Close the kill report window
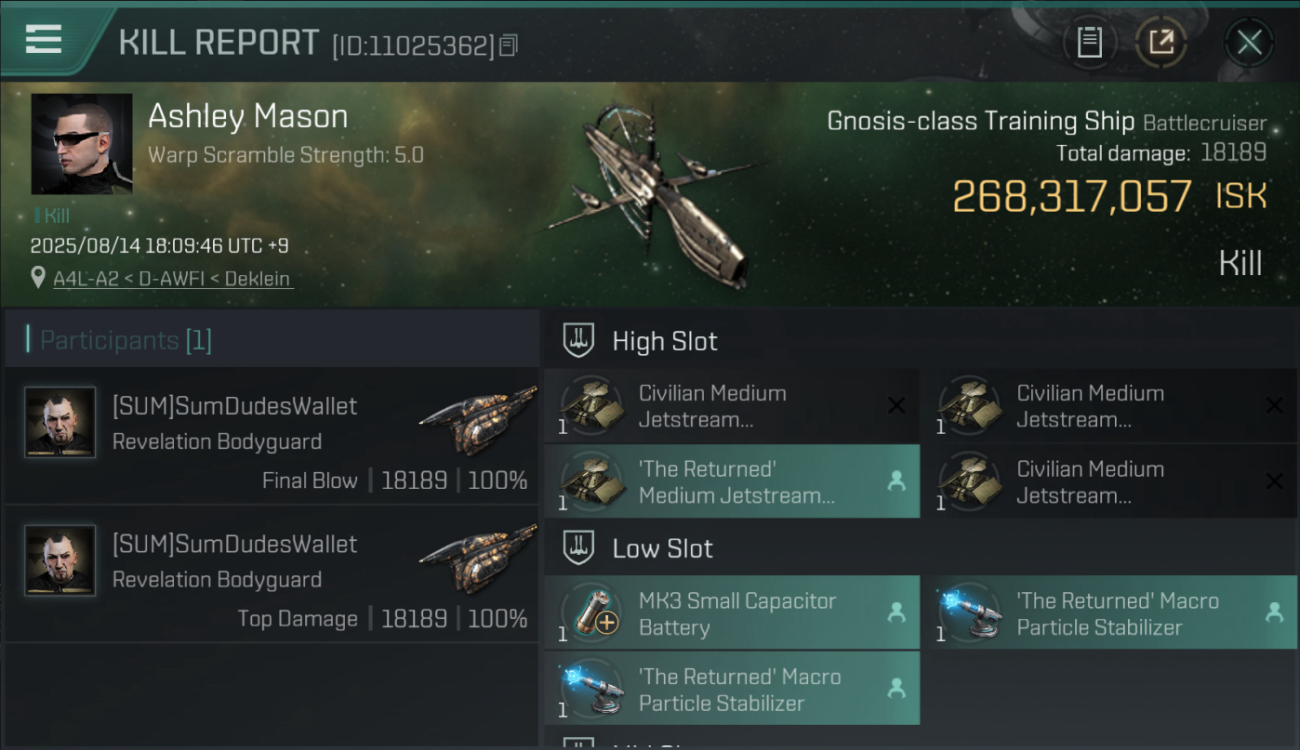1300x750 pixels. point(1249,43)
